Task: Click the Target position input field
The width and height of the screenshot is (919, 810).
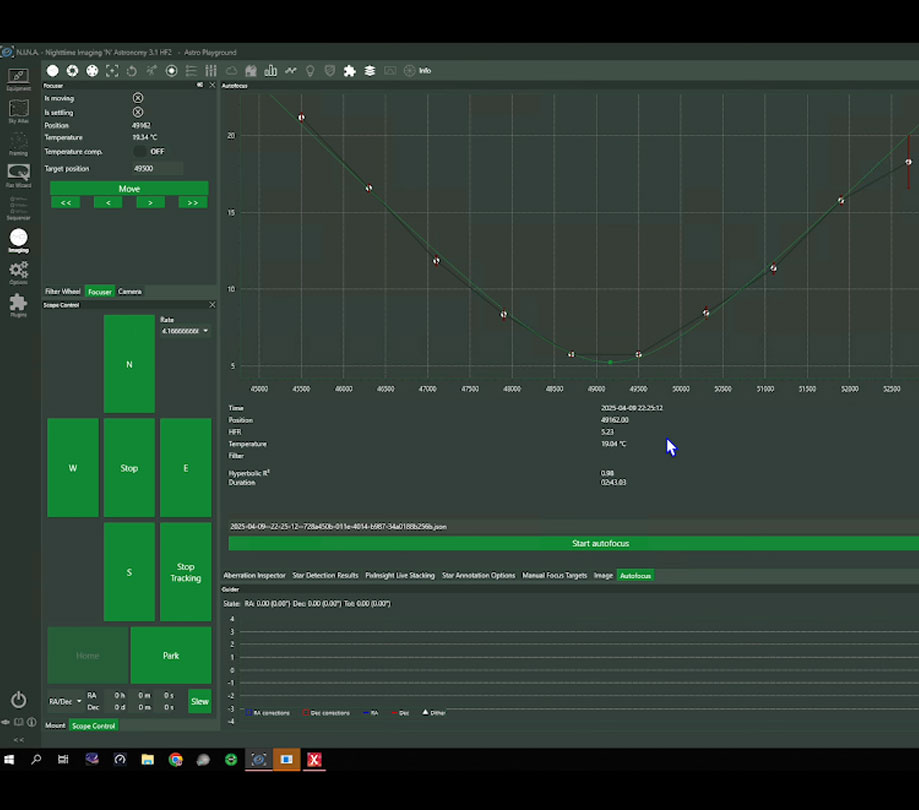Action: pyautogui.click(x=157, y=168)
